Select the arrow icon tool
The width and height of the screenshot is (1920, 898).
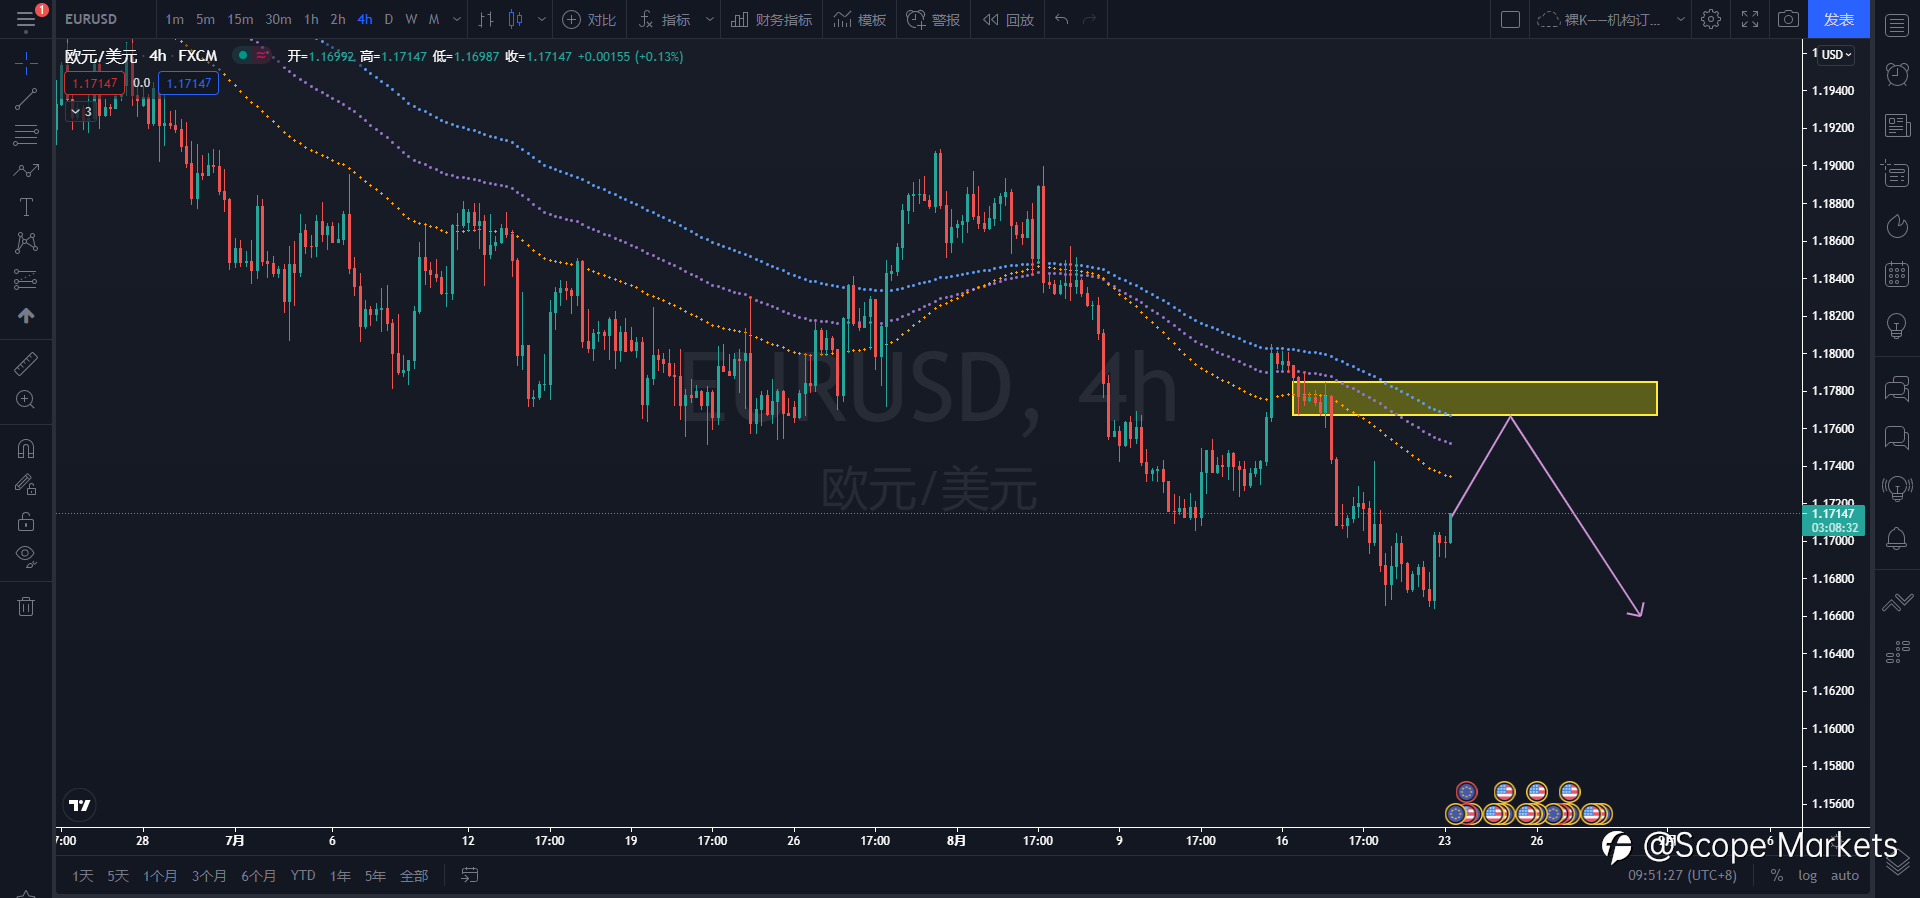click(x=26, y=315)
